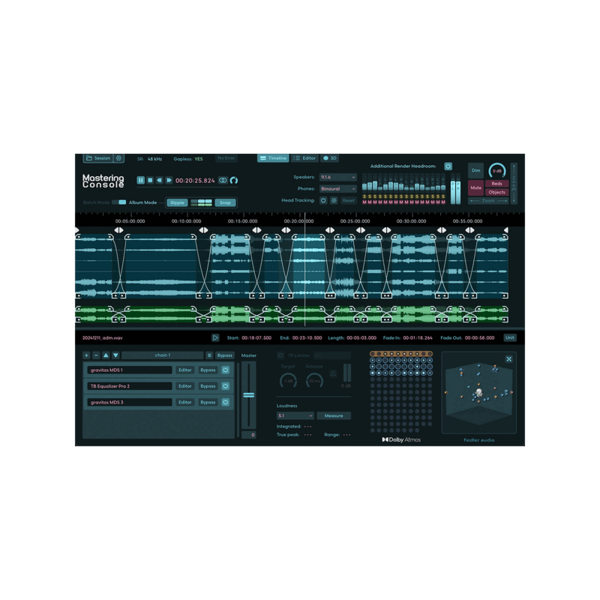Click the red Mute button
The height and width of the screenshot is (600, 600).
click(476, 188)
